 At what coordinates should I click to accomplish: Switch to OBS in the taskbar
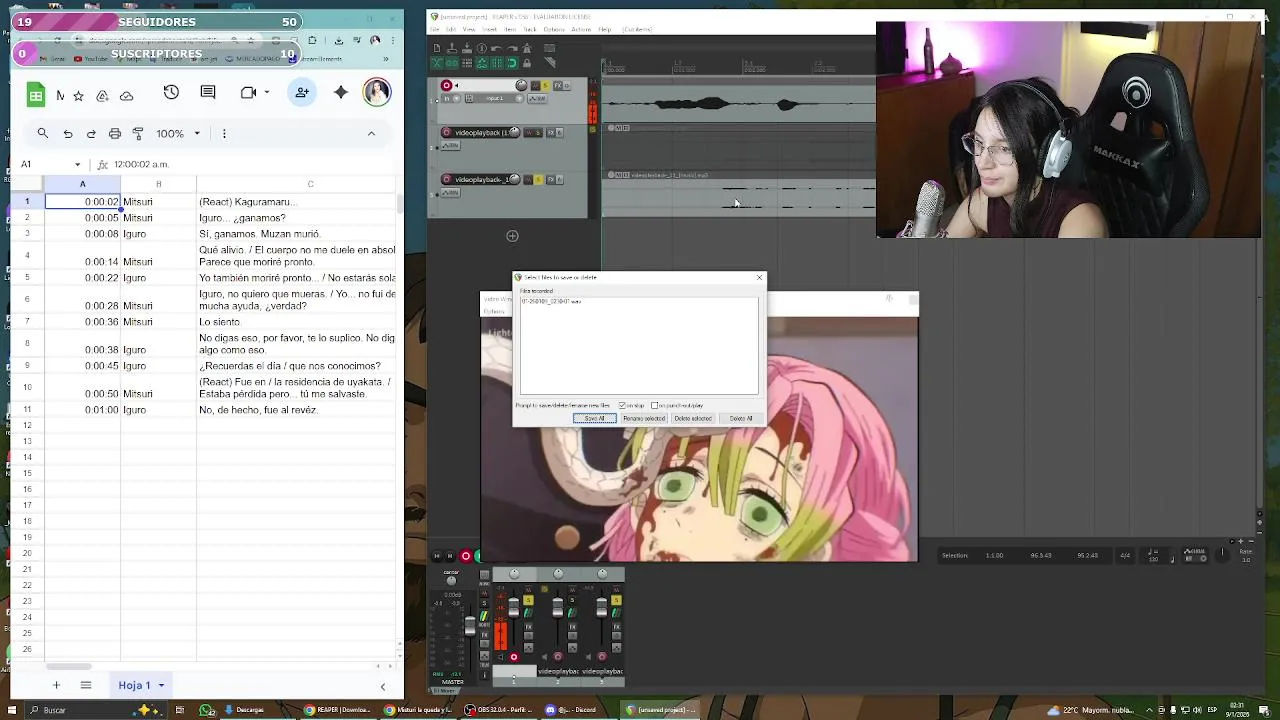497,710
